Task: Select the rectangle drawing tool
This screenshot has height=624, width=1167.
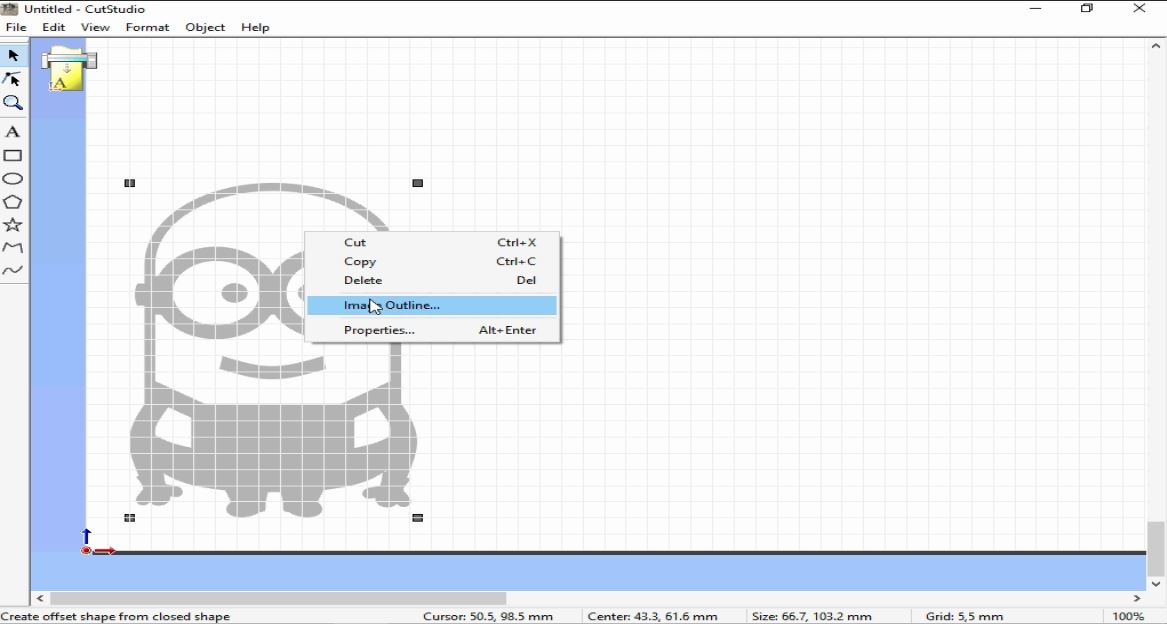Action: pos(13,156)
